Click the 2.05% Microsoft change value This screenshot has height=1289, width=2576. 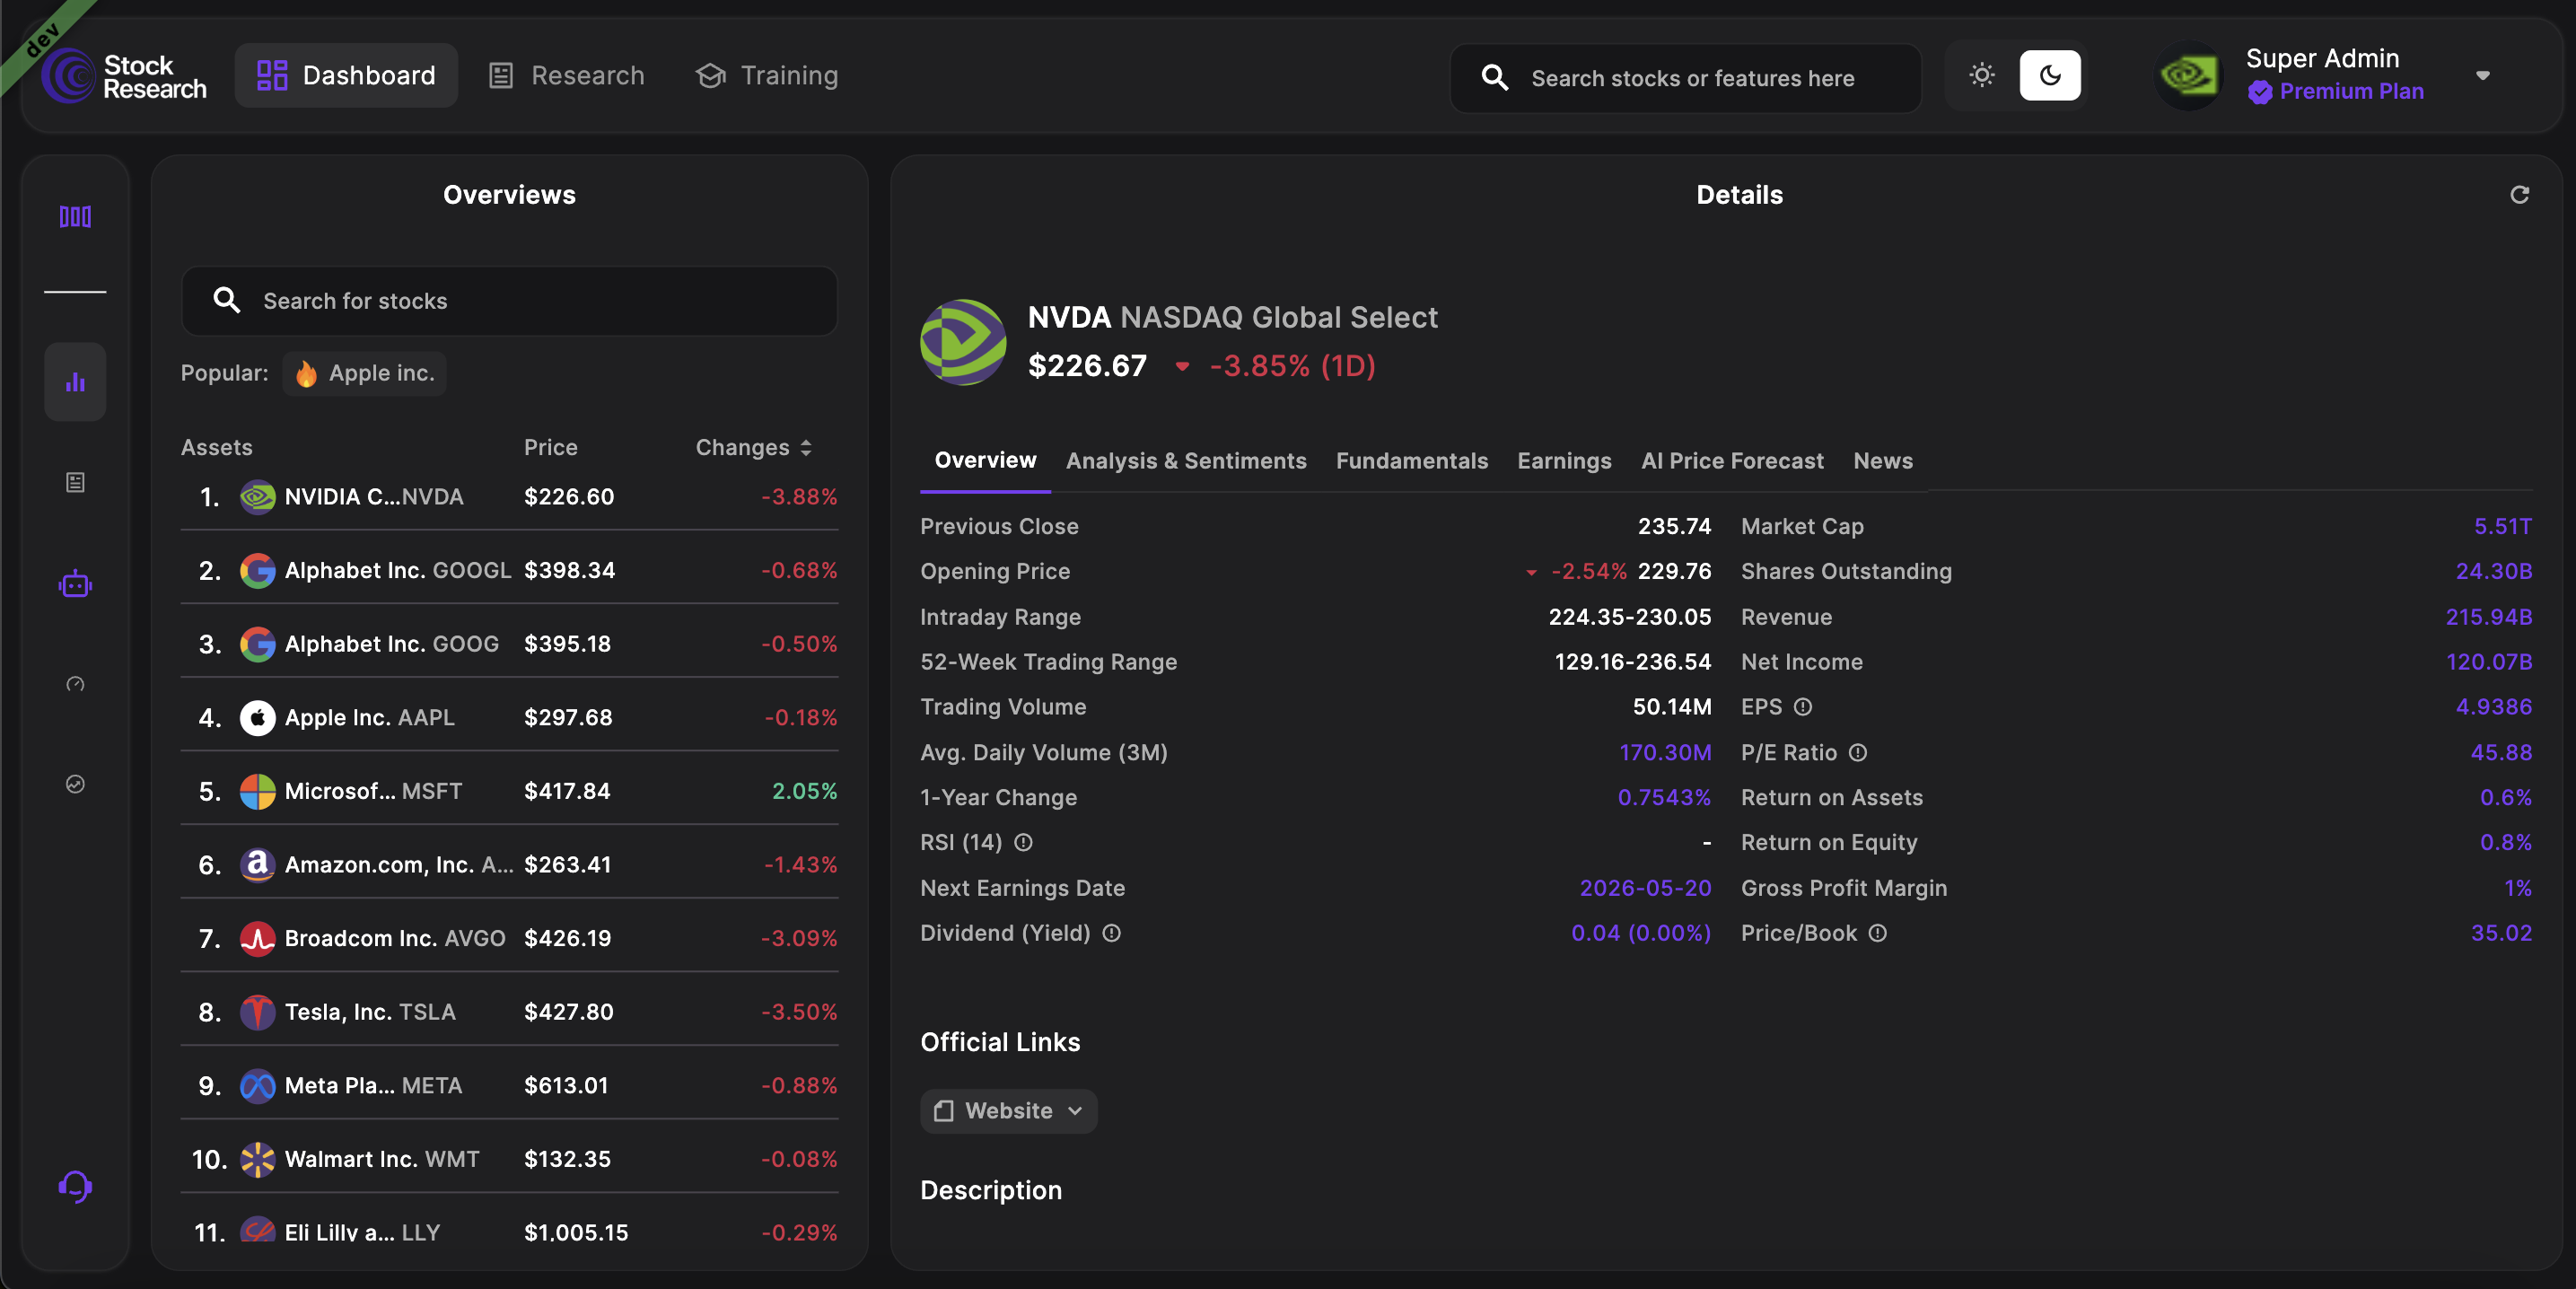pos(804,791)
